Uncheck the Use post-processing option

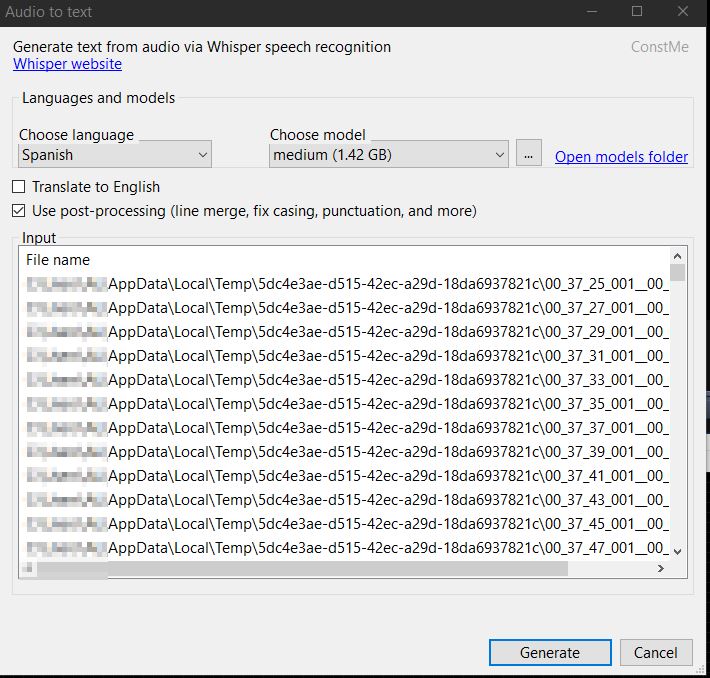click(x=19, y=211)
